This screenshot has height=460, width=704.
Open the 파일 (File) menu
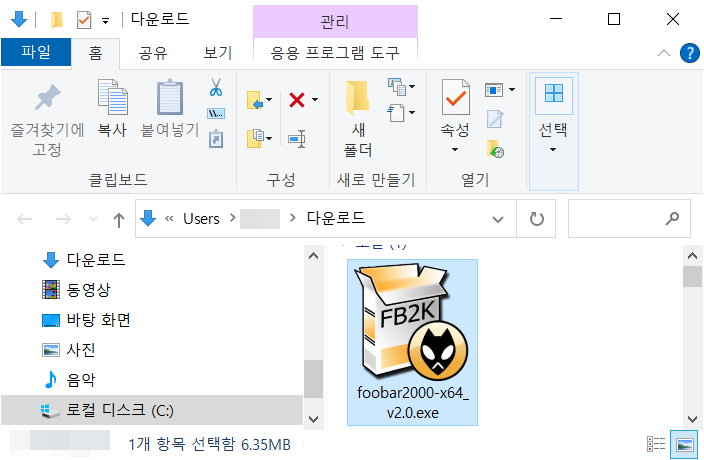36,52
